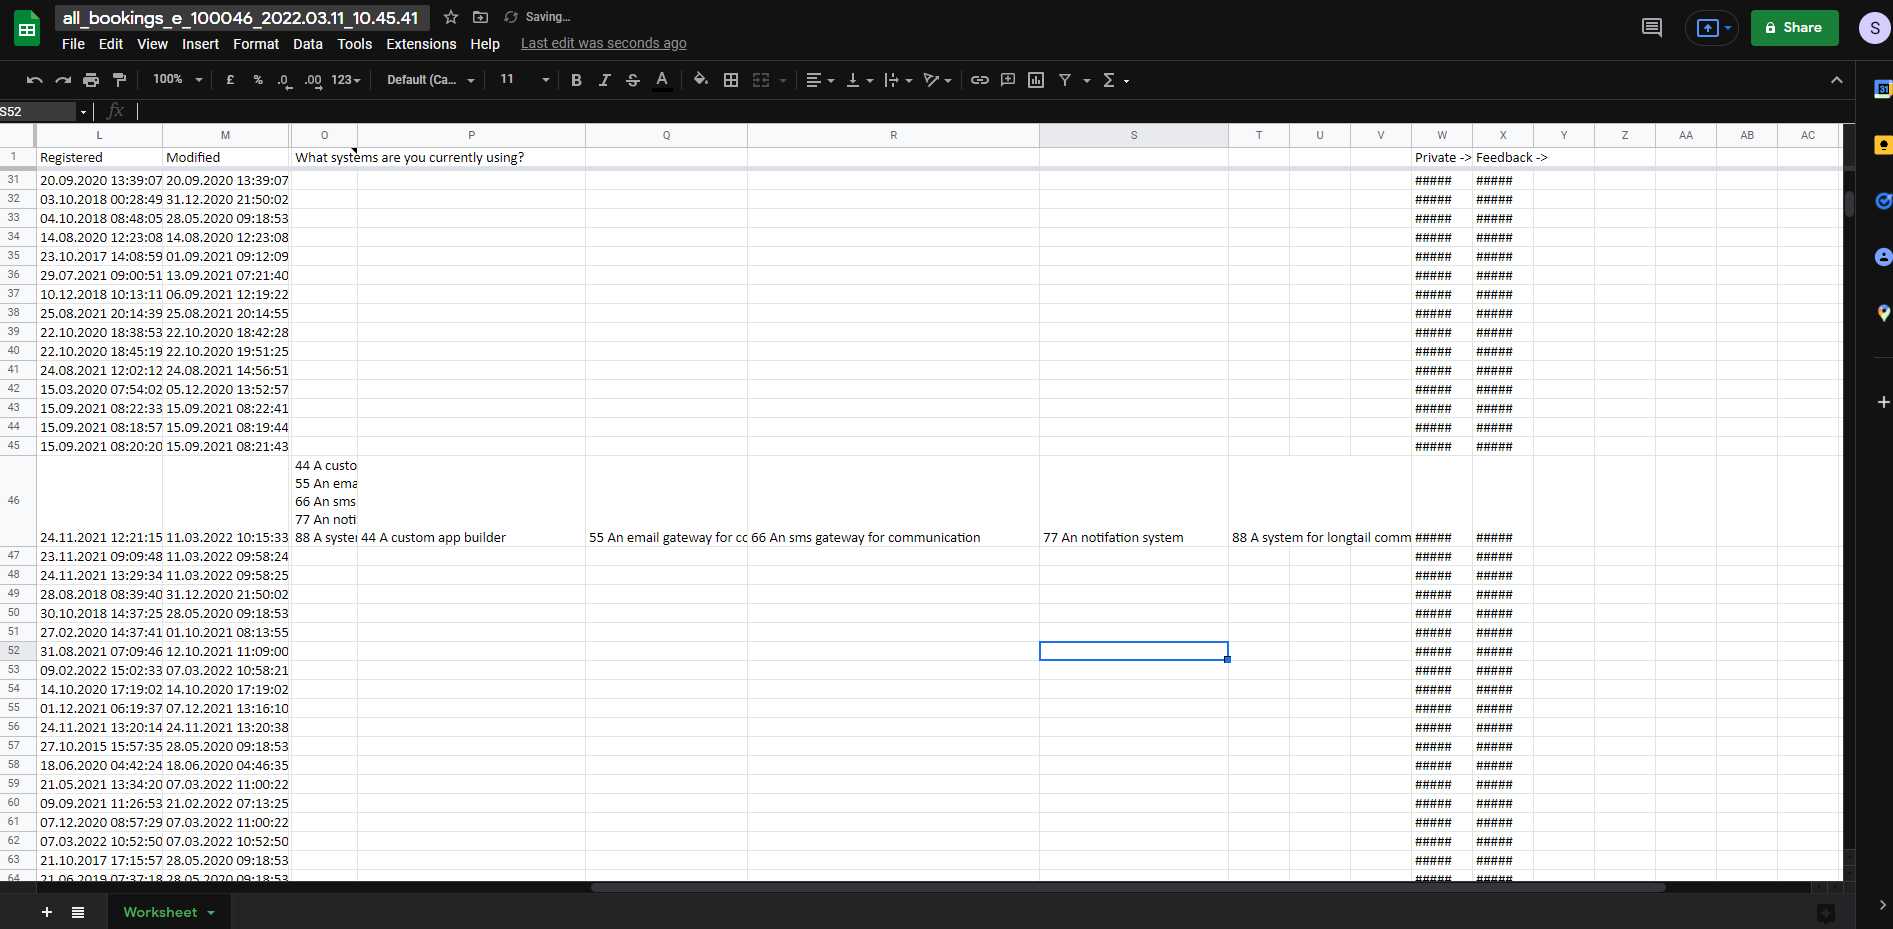Open the font family dropdown

(x=430, y=80)
